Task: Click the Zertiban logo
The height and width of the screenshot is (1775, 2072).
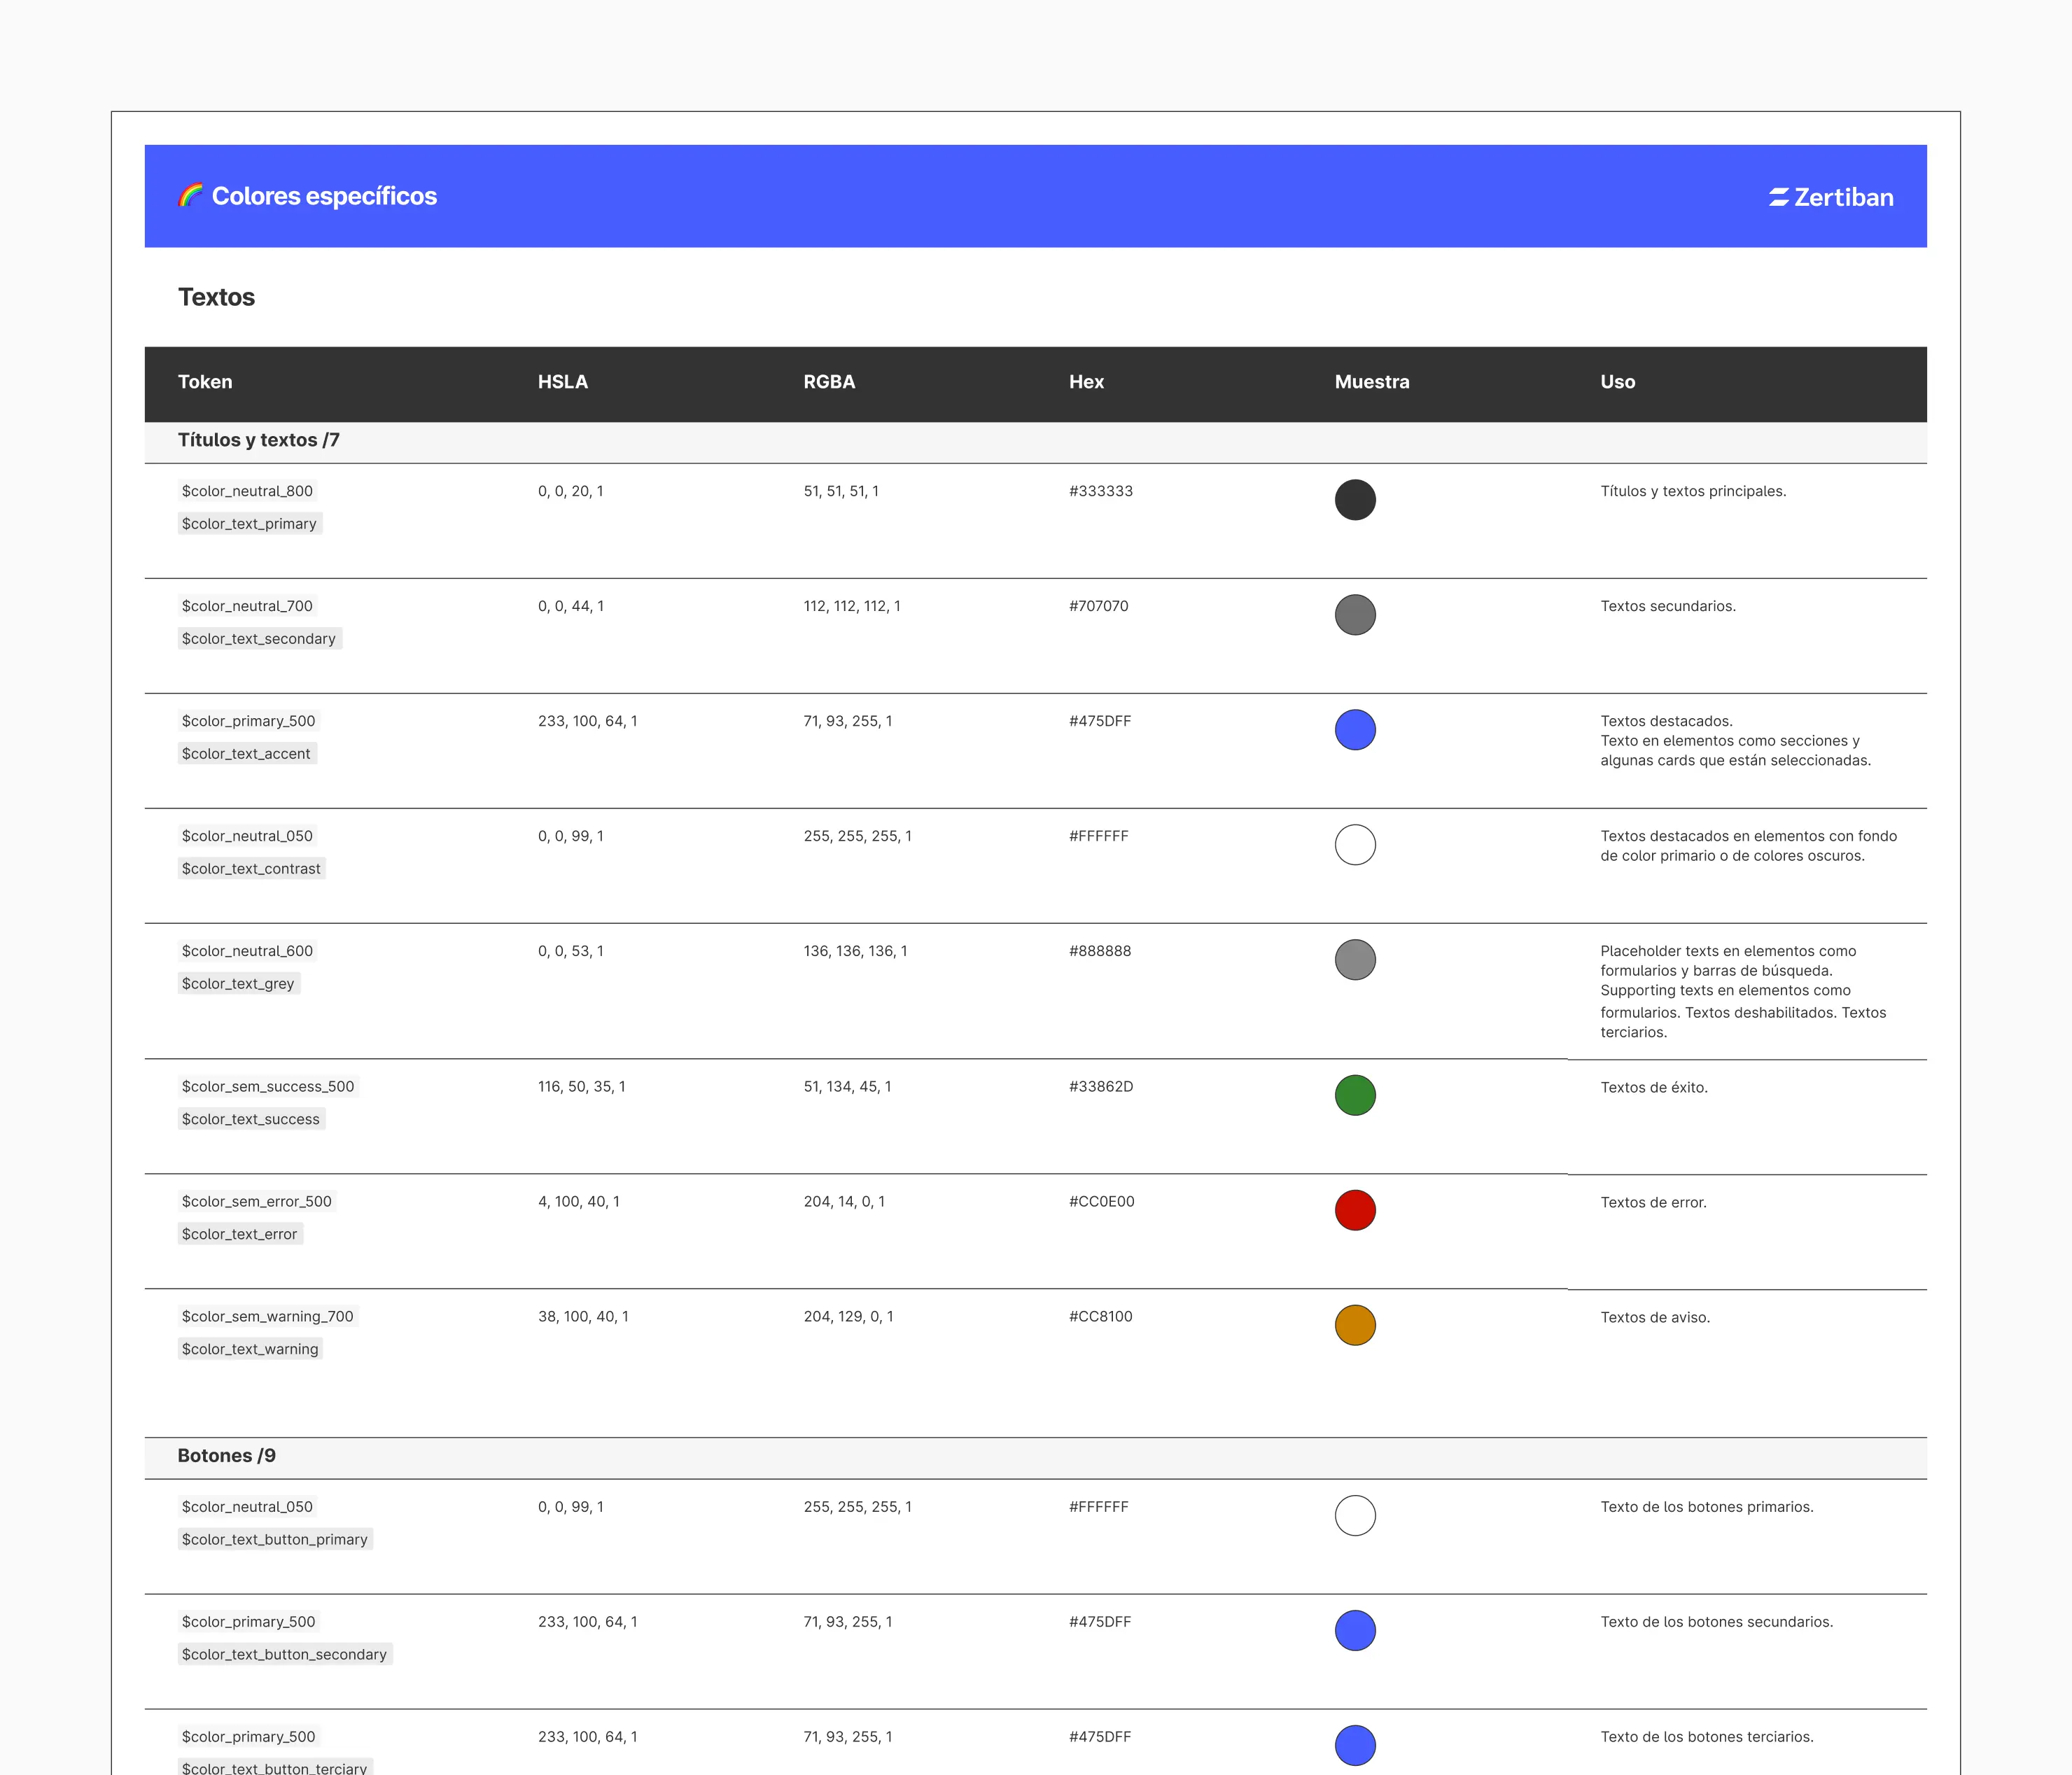Action: pyautogui.click(x=1830, y=197)
